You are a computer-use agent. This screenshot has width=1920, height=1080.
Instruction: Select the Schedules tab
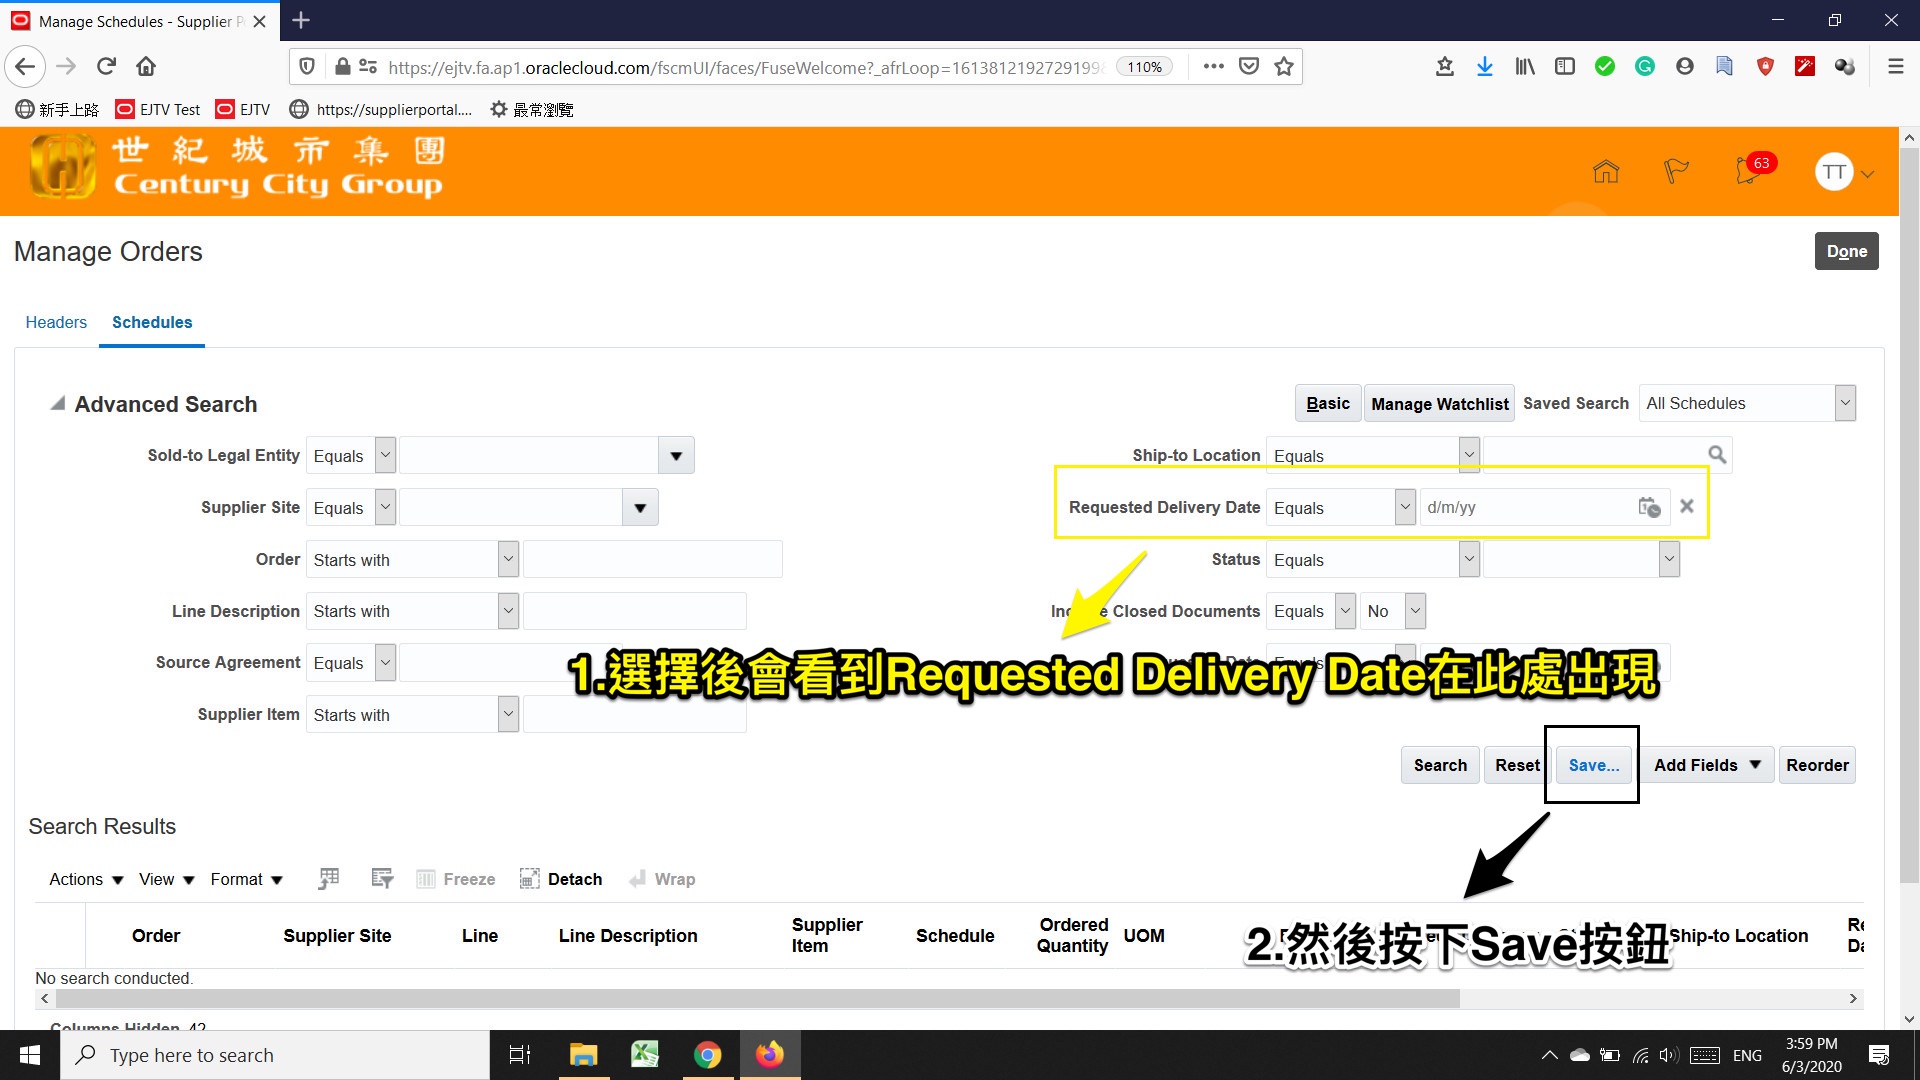point(152,322)
